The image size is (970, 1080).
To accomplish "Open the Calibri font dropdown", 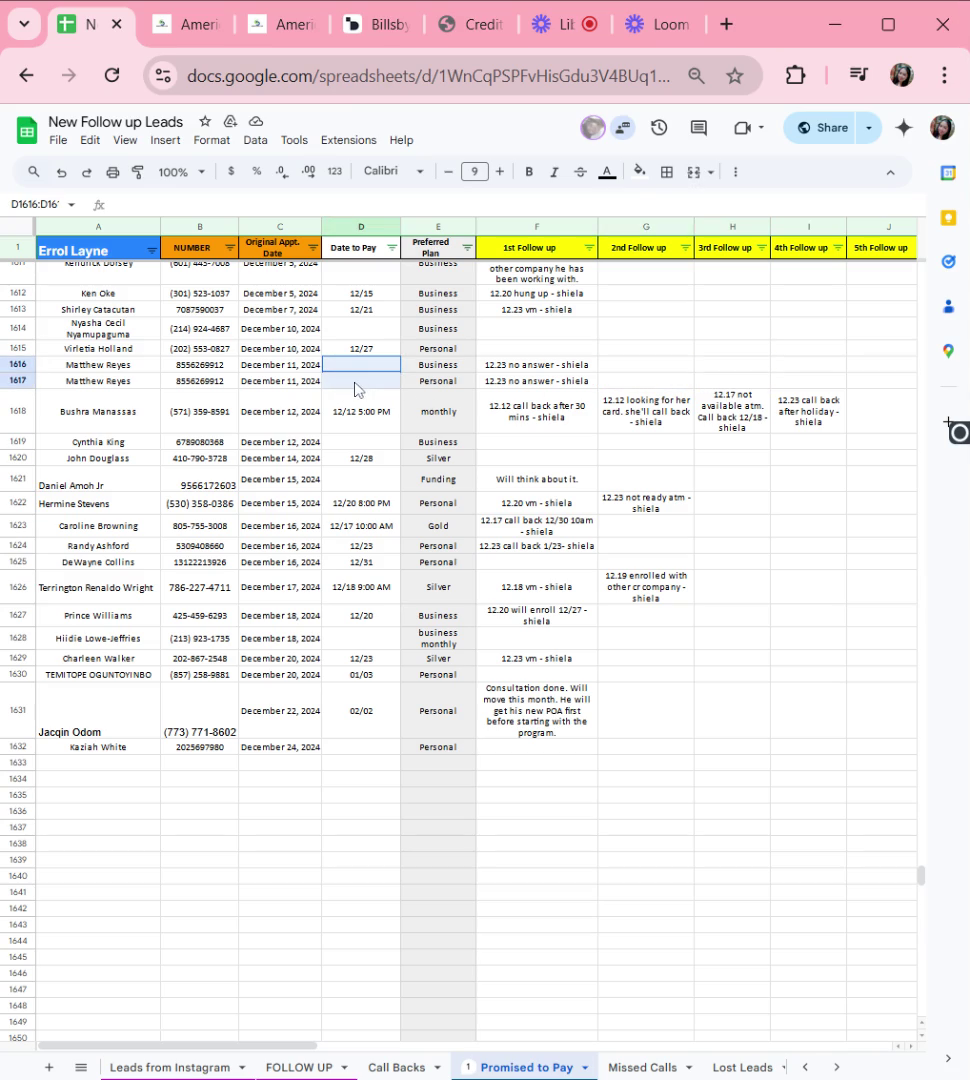I will 393,171.
